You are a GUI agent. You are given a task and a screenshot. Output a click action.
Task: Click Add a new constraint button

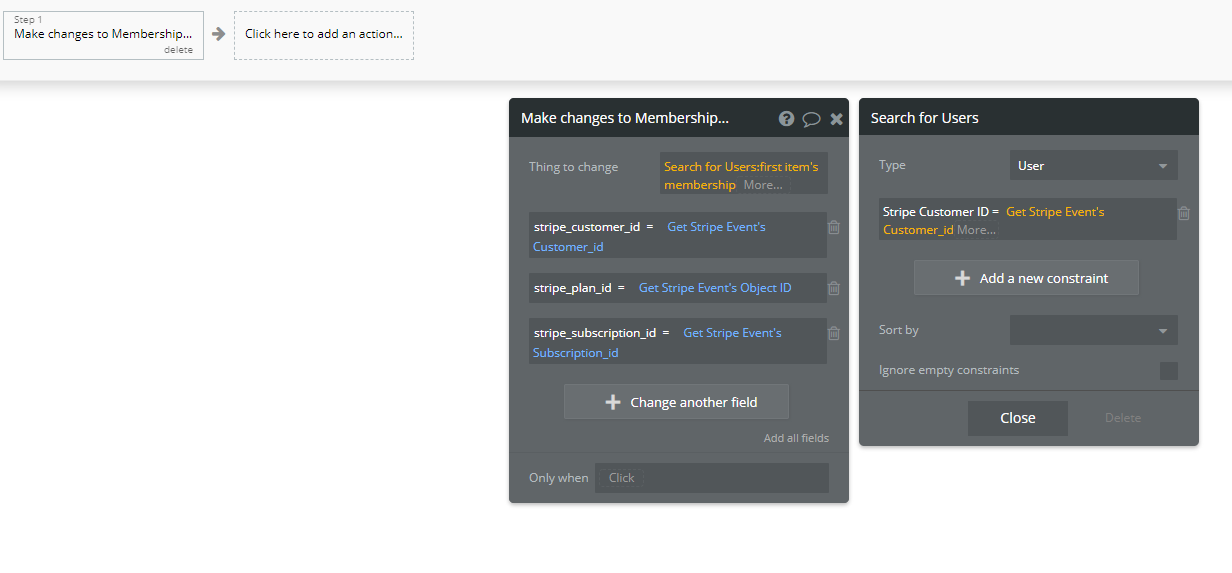click(1026, 278)
